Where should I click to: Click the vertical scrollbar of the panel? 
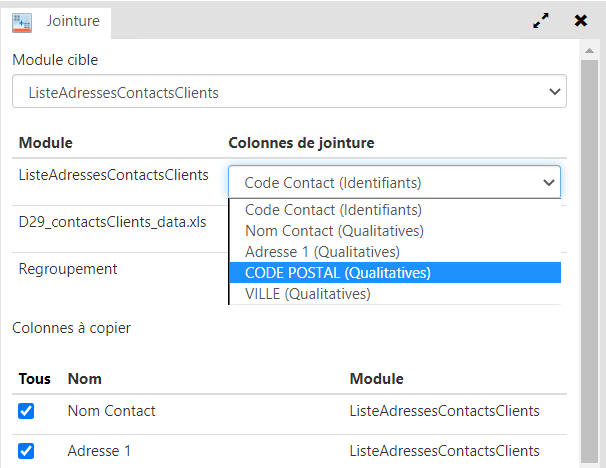point(591,250)
